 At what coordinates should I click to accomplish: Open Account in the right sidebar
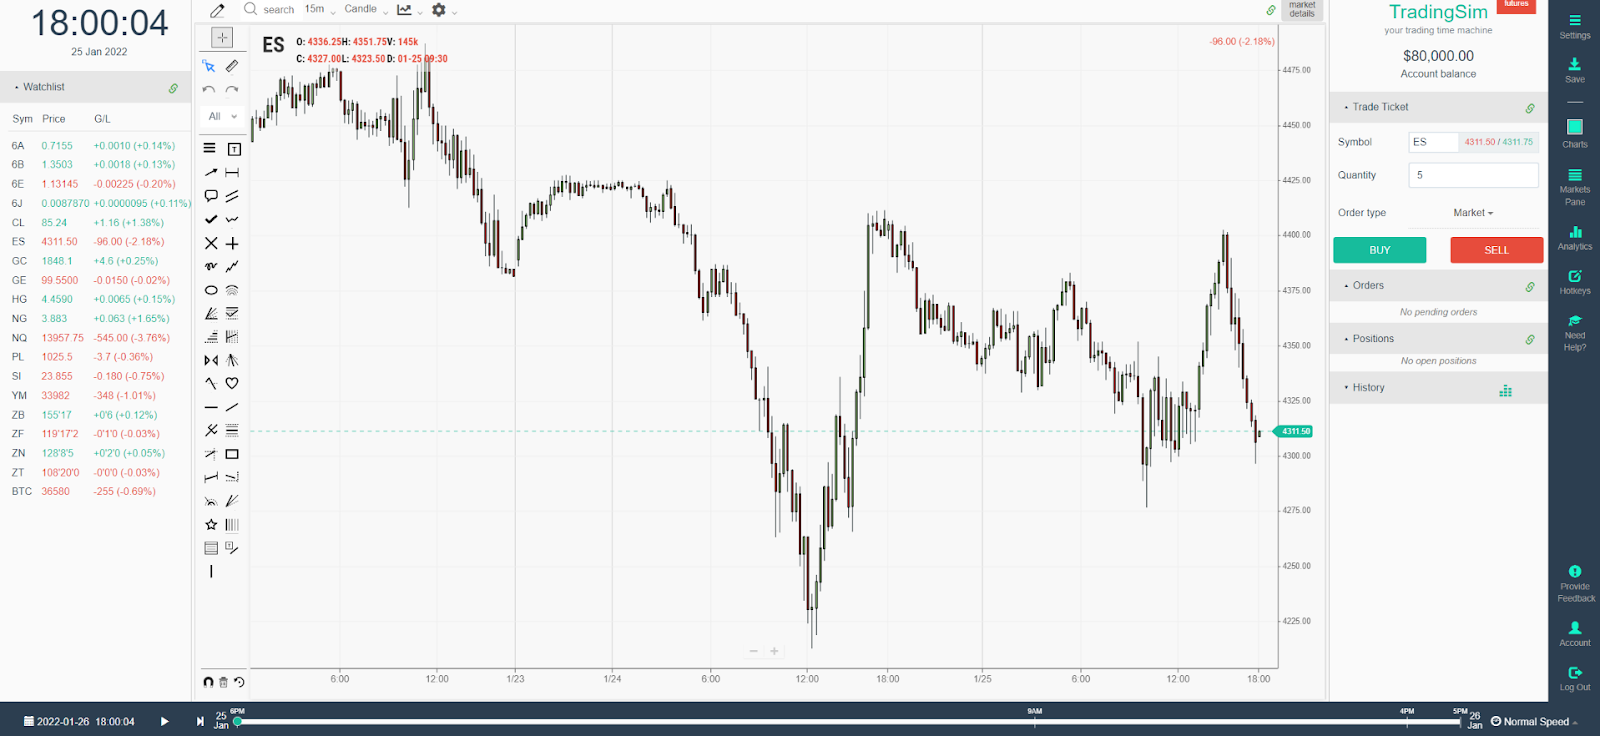click(1575, 634)
